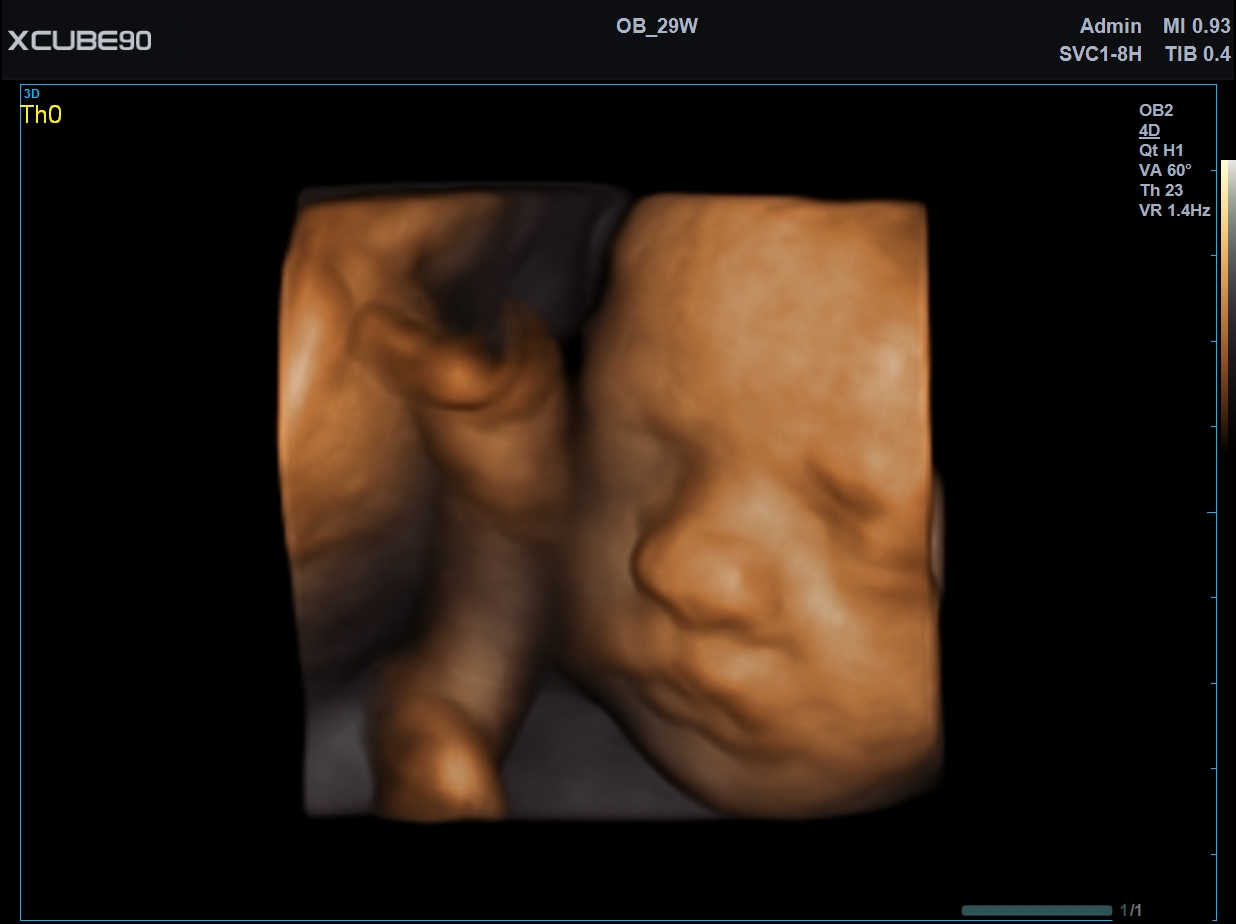The height and width of the screenshot is (924, 1236).
Task: Click the MI 0.93 readout
Action: [x=1196, y=27]
